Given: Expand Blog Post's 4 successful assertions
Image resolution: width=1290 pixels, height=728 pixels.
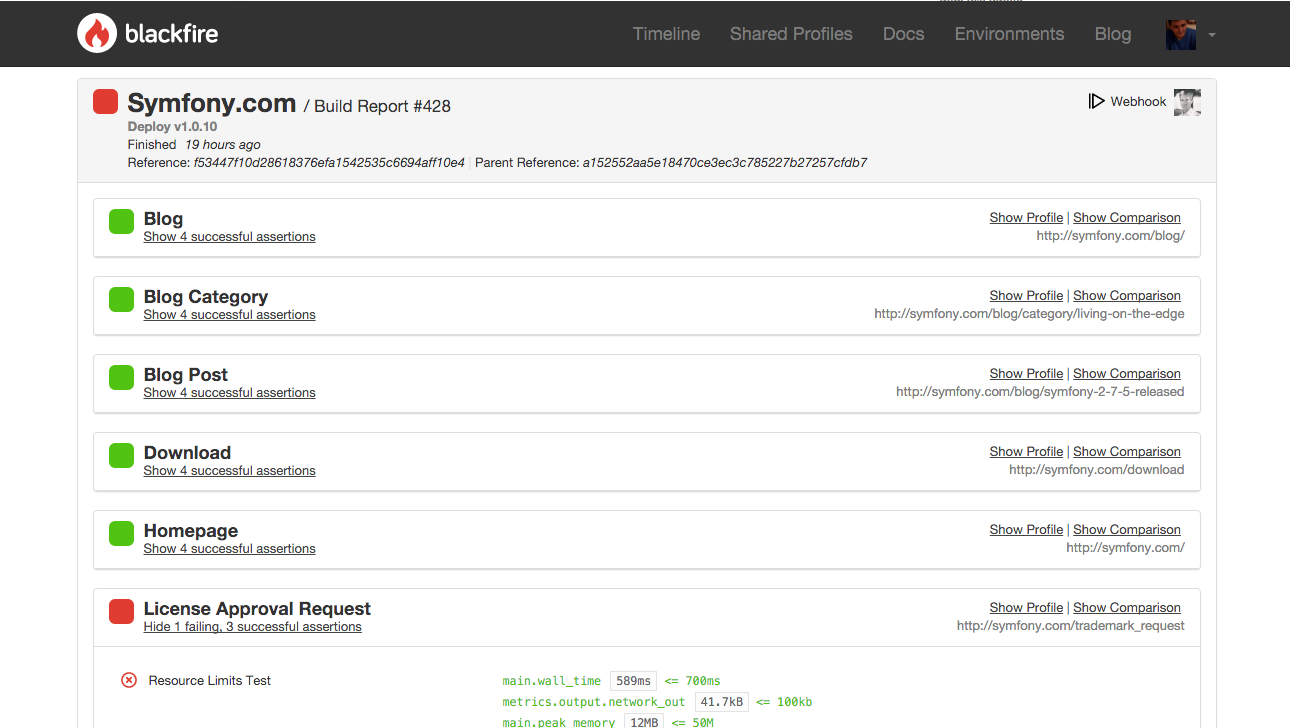Looking at the screenshot, I should click(x=229, y=393).
